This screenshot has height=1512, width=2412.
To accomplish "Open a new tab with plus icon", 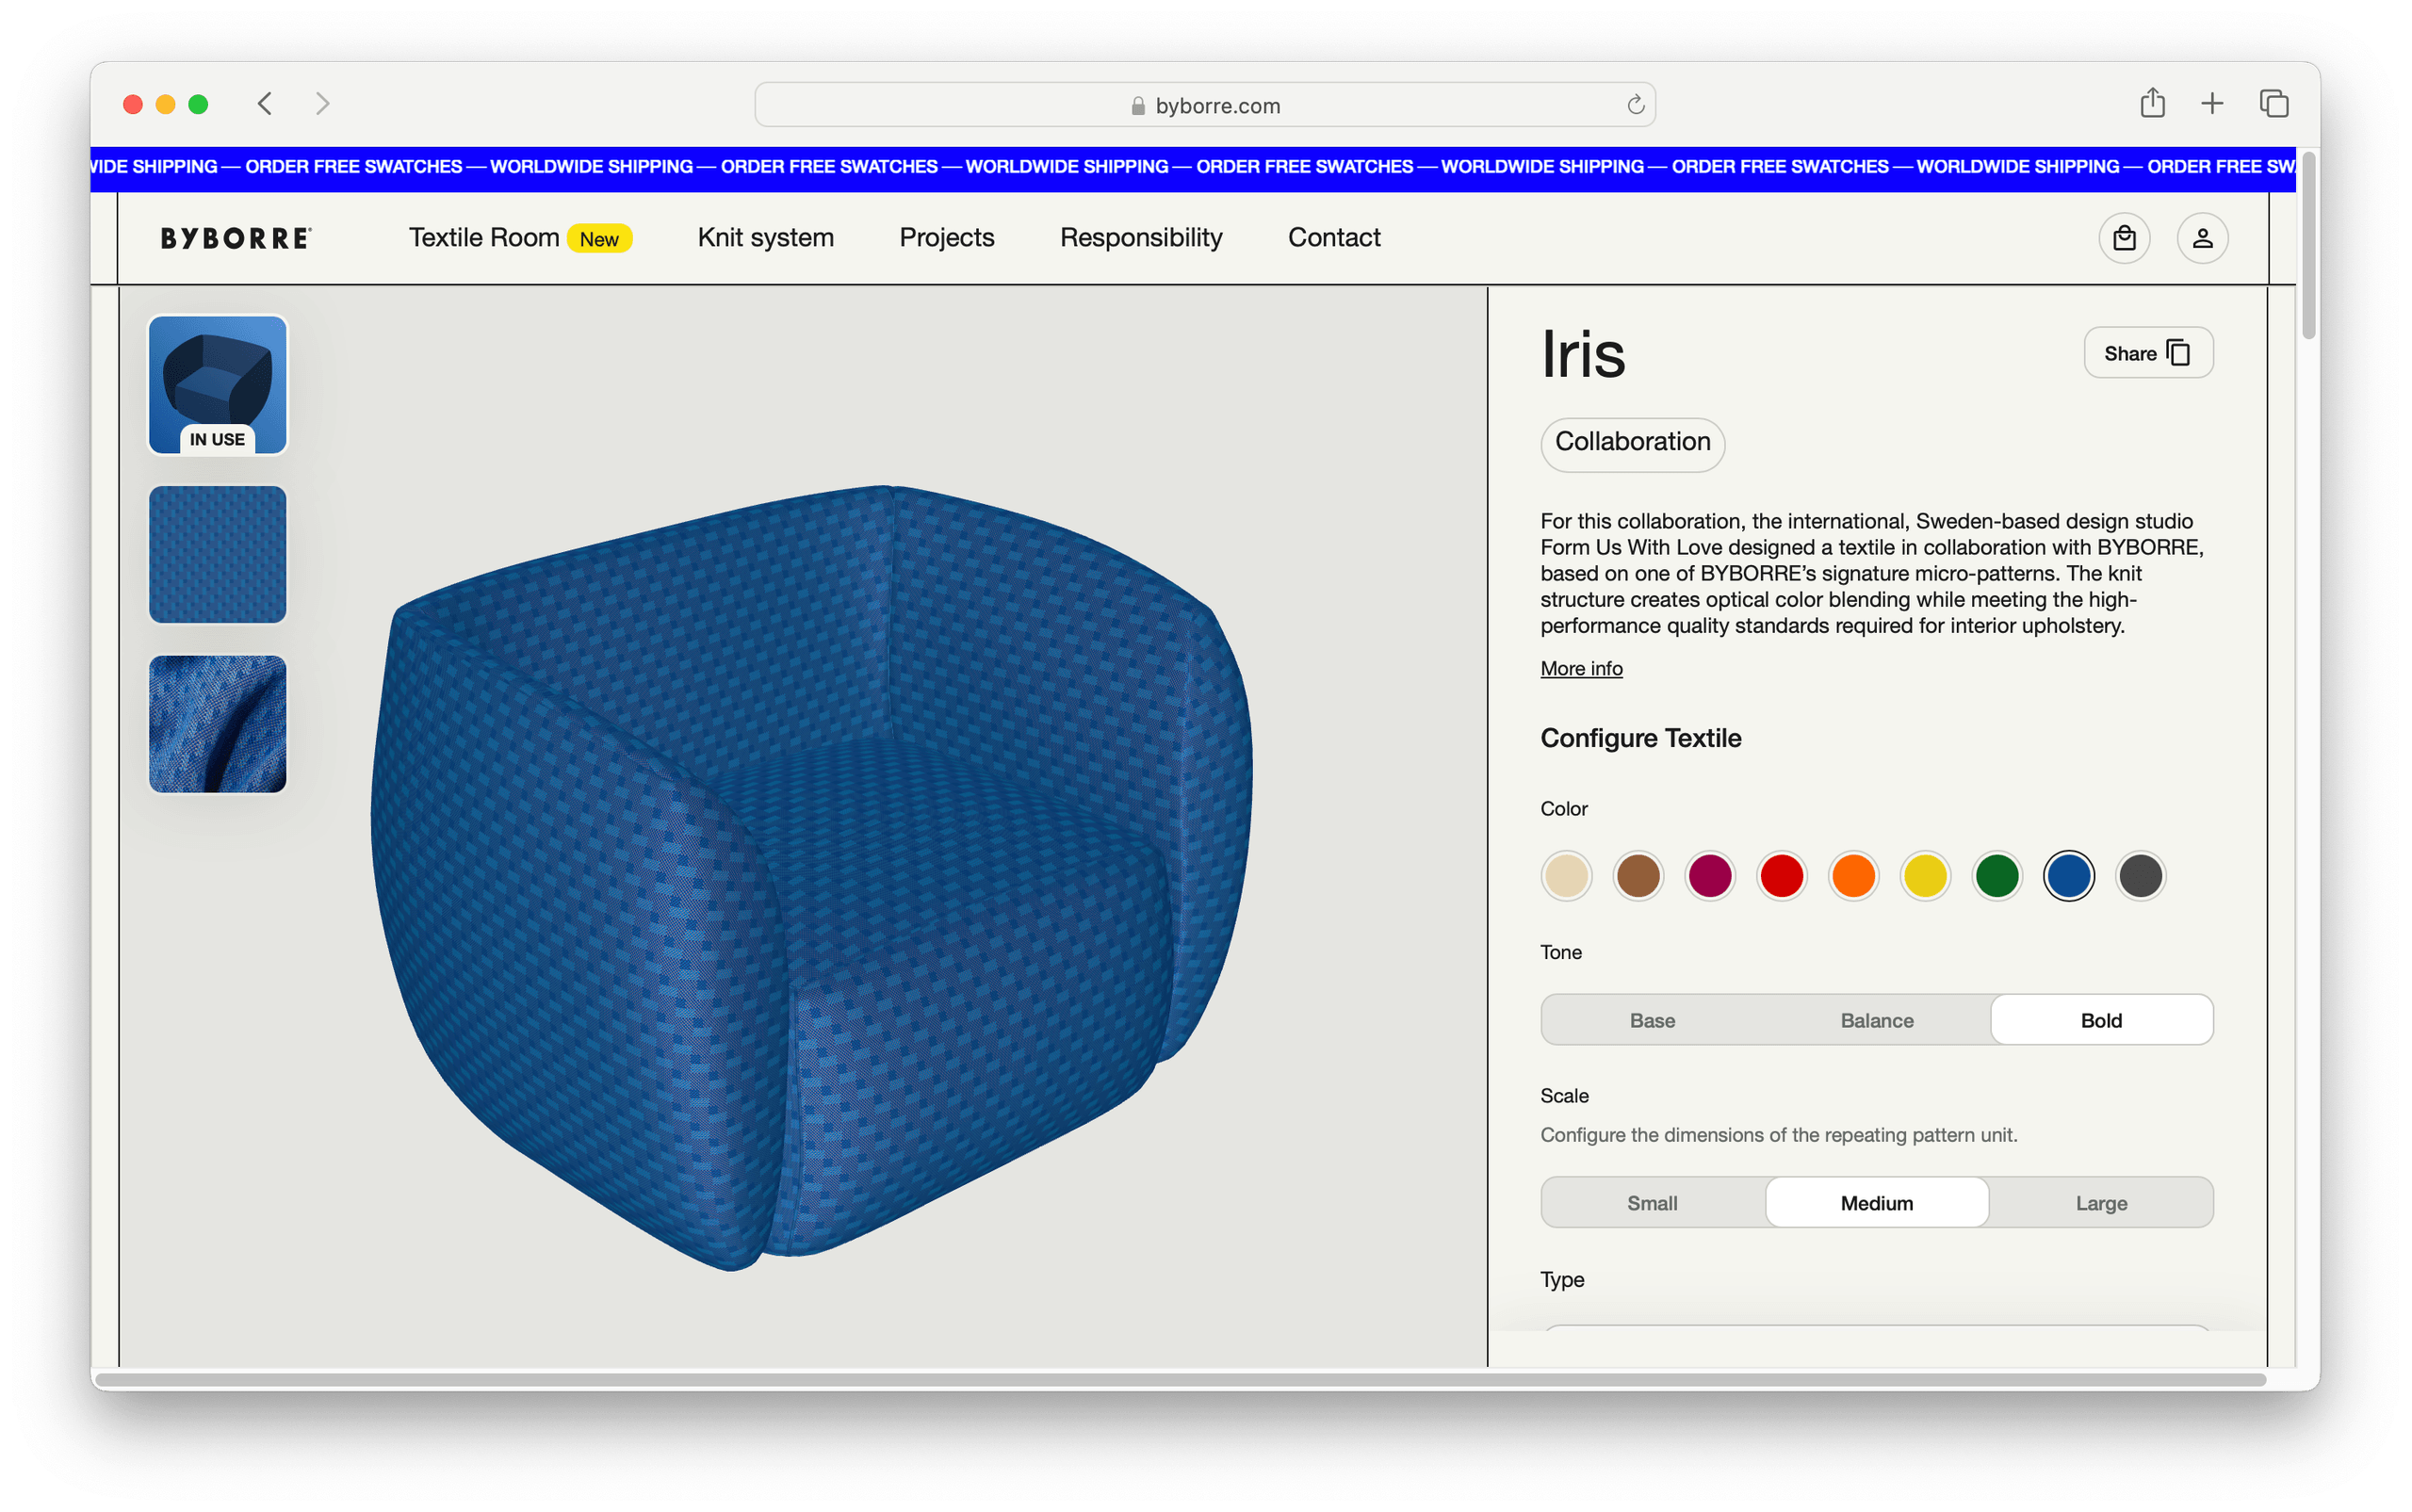I will 2212,103.
